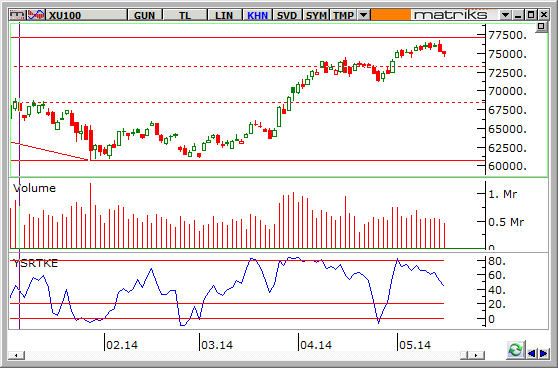Open the chart type icon beside XU100
Screen dimensions: 558x368
[36, 15]
